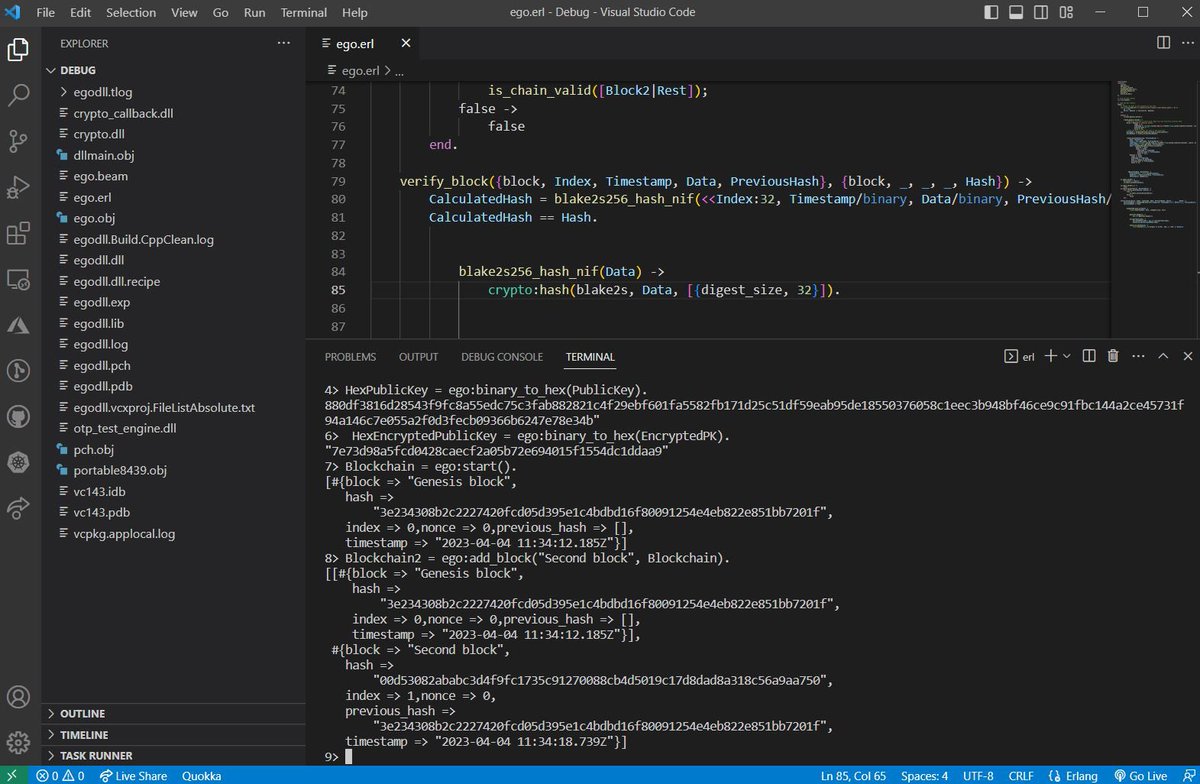Toggle the primary sidebar layout button
This screenshot has height=784, width=1200.
coord(991,13)
